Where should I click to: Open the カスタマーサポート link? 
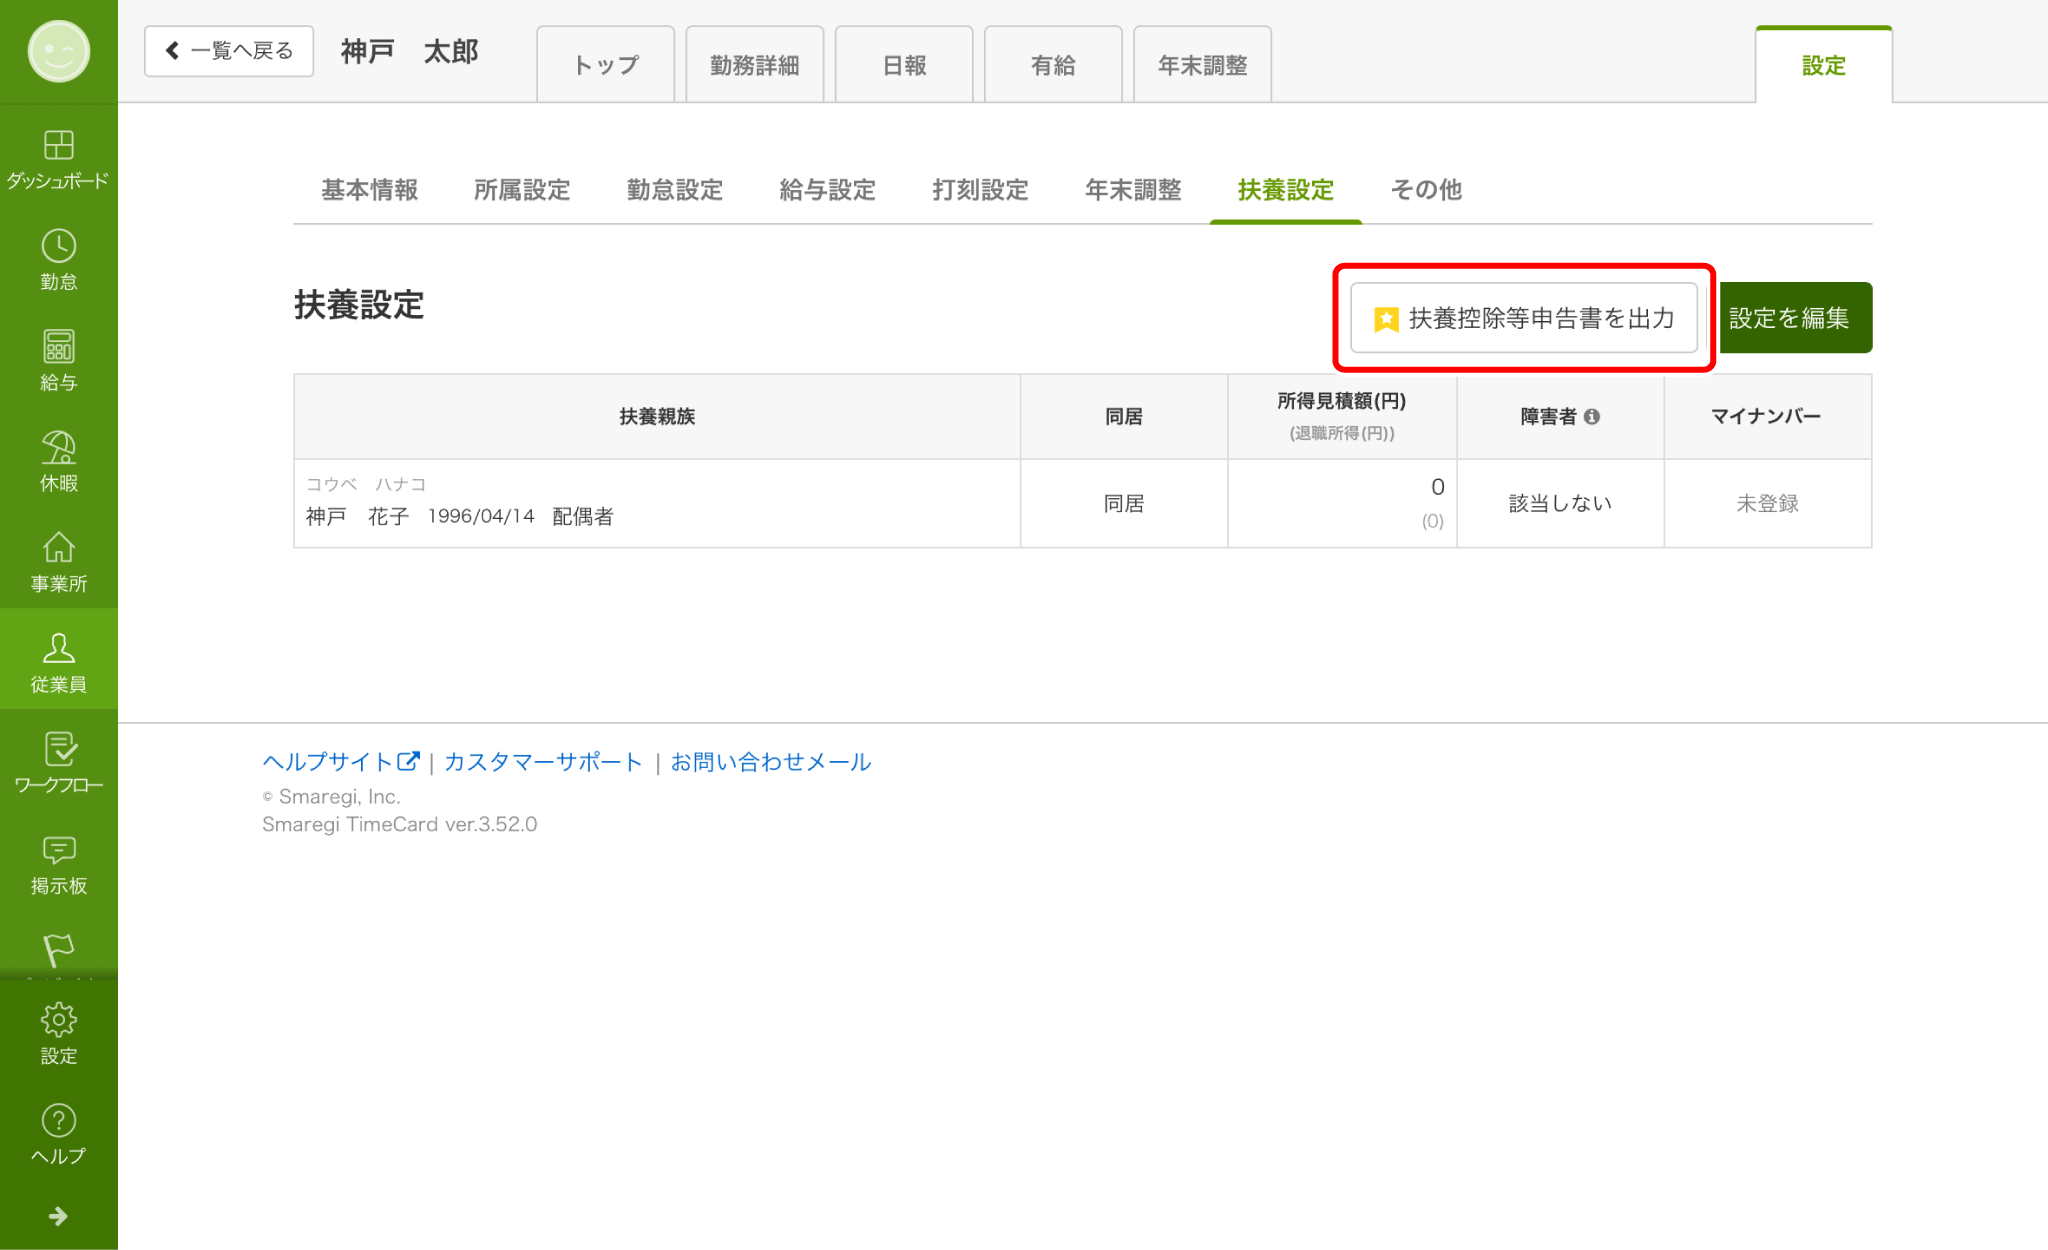tap(543, 762)
